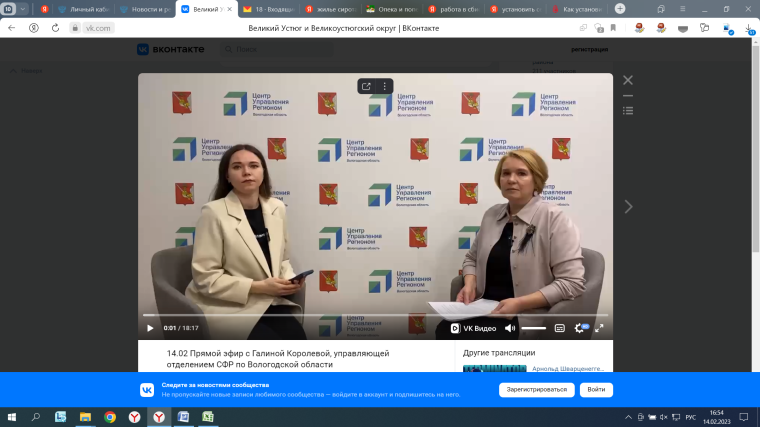Click the muted system volume tray icon

coord(664,417)
